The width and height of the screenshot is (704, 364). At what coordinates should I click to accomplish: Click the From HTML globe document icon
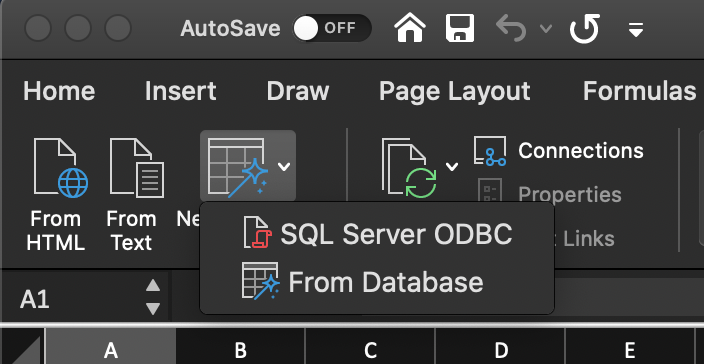[x=61, y=168]
